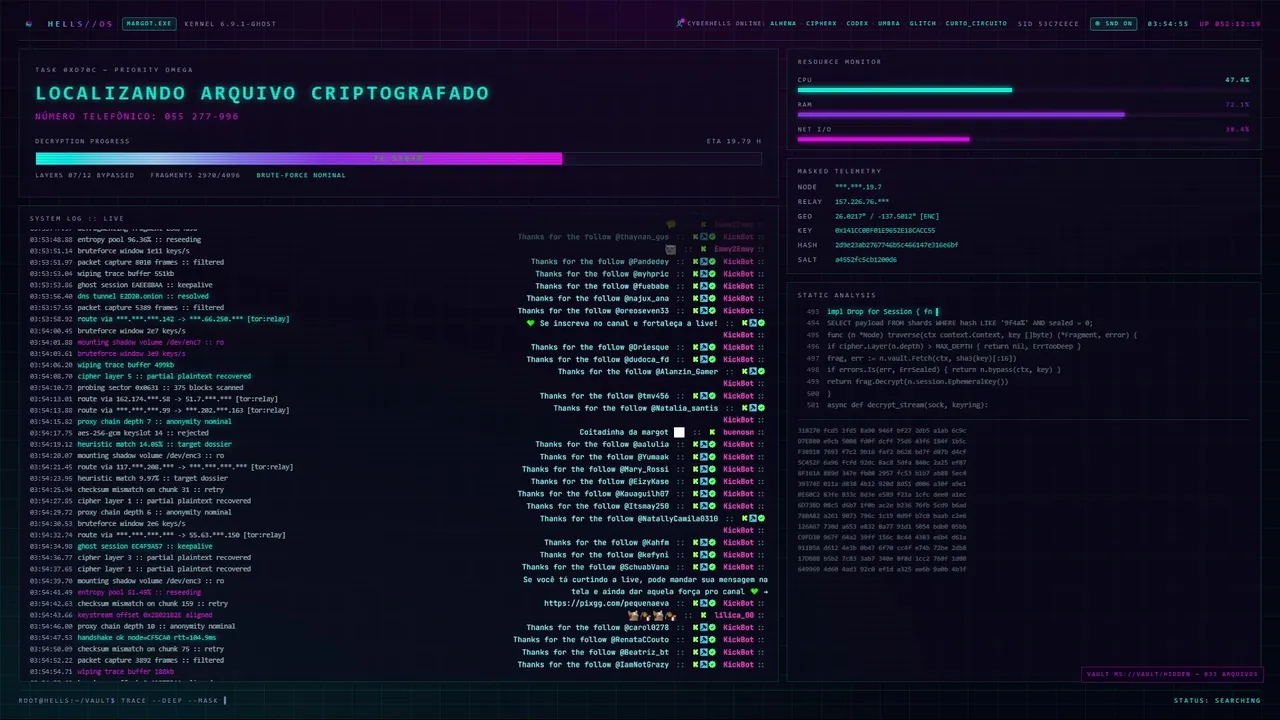Click Kick badge in @Pandedey follow row
The width and height of the screenshot is (1280, 720).
(x=696, y=262)
